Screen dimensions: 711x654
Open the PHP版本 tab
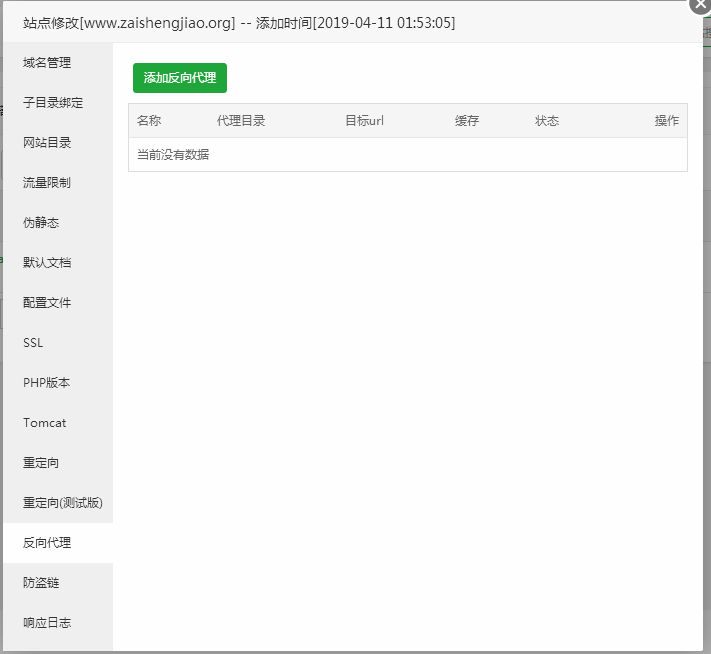click(58, 383)
